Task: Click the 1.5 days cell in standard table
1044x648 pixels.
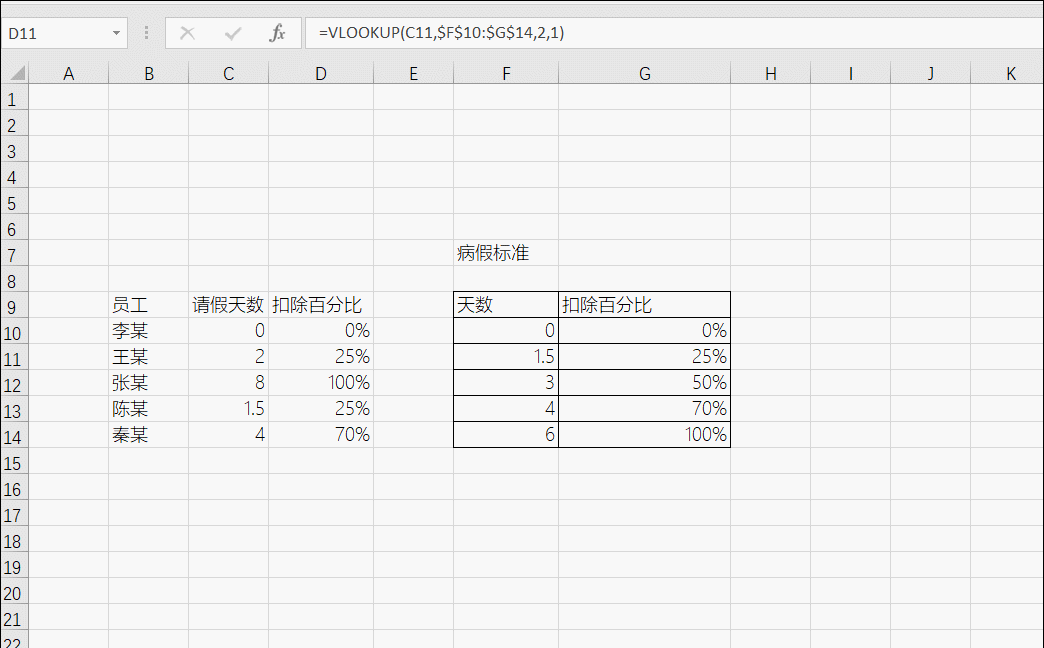Action: [x=506, y=357]
